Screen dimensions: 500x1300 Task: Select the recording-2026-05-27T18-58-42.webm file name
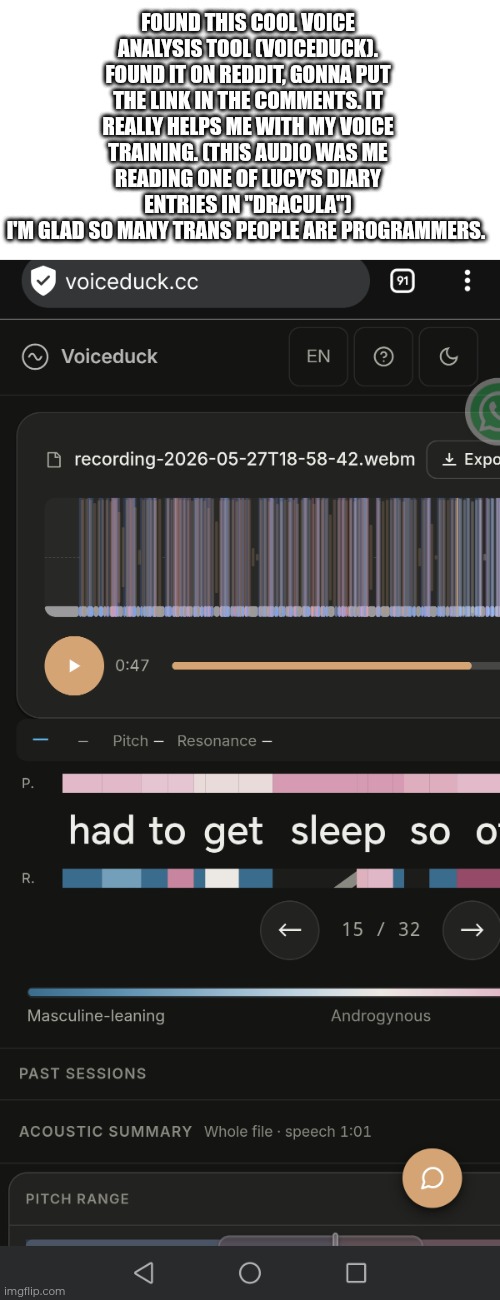click(244, 460)
